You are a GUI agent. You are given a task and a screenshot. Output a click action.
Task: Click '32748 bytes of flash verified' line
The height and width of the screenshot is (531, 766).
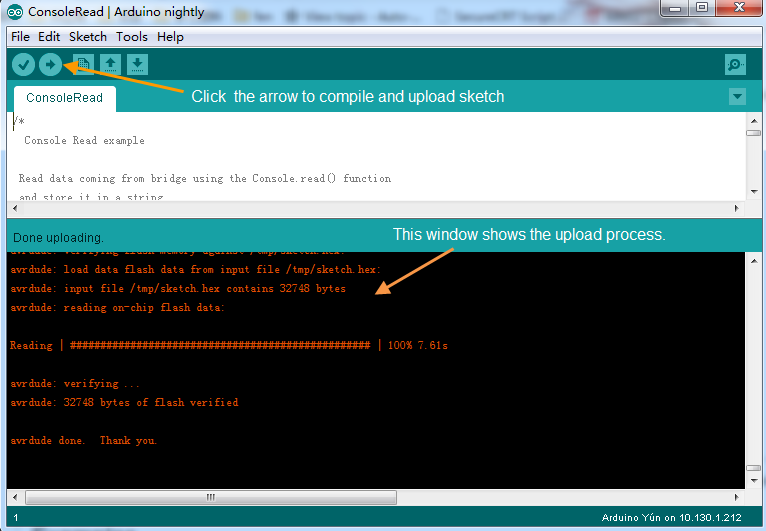coord(124,403)
